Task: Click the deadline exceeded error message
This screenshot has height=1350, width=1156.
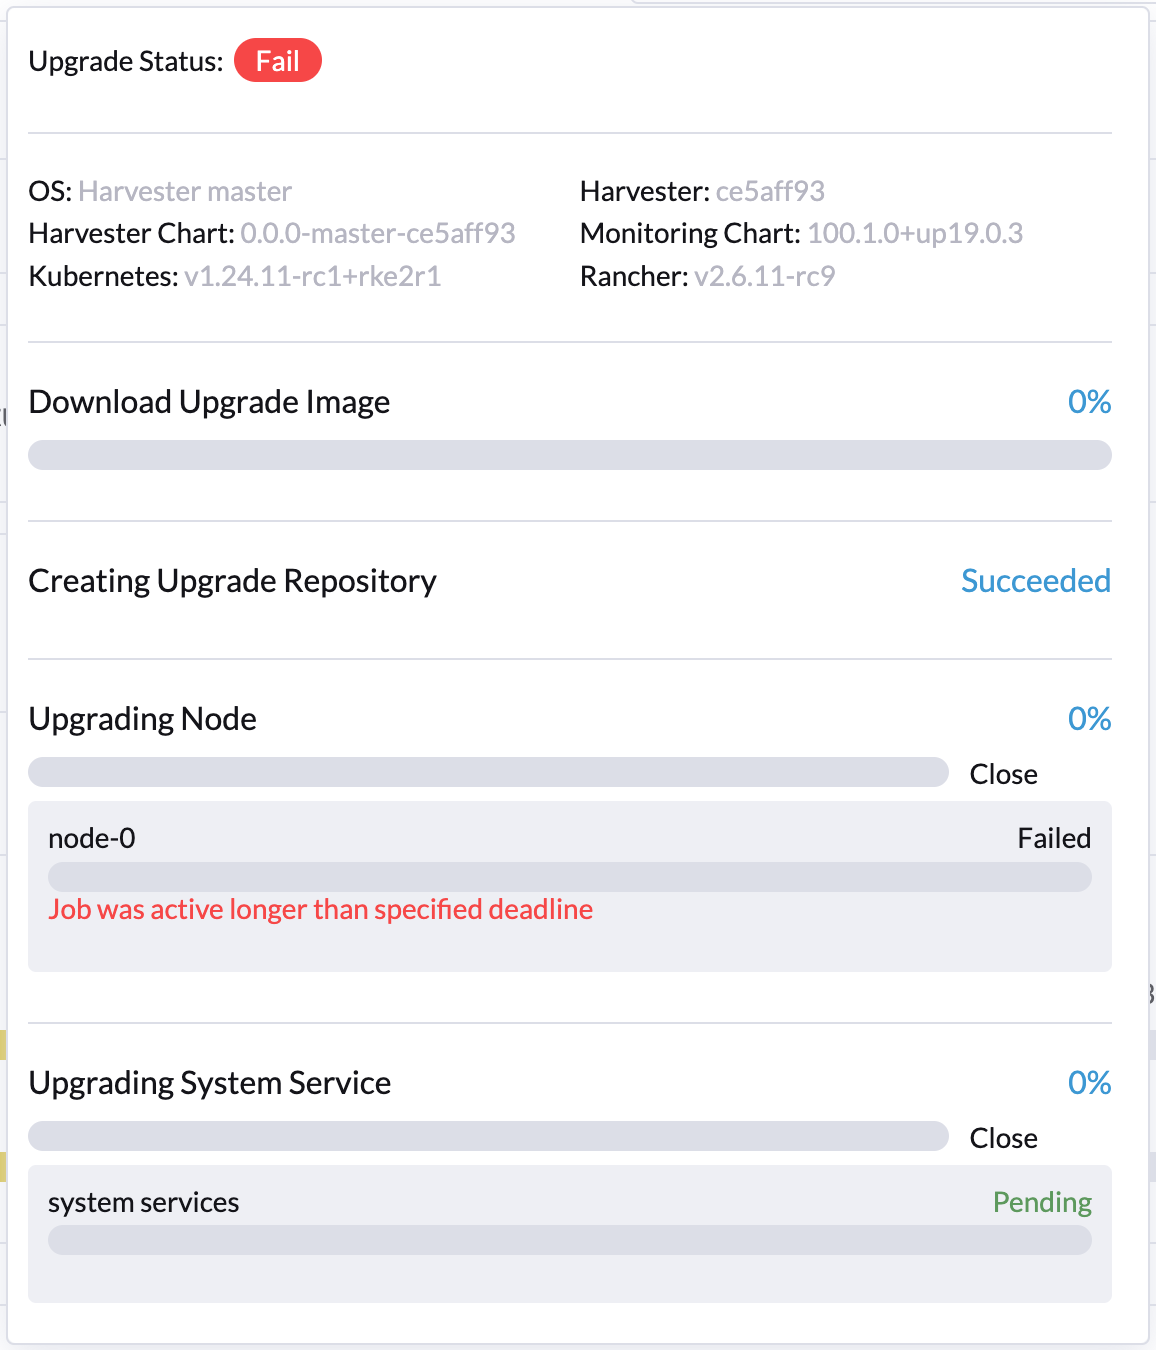Action: tap(321, 909)
